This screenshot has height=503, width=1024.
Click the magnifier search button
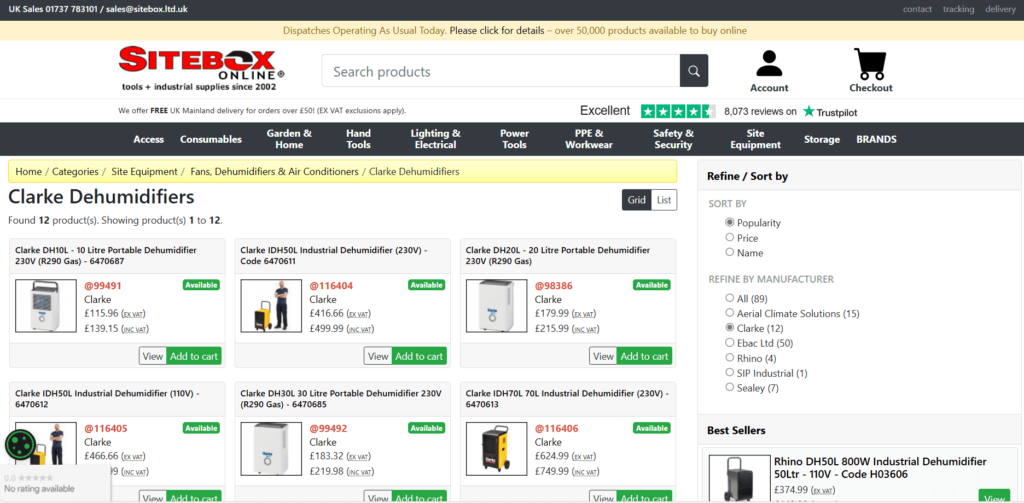click(694, 71)
